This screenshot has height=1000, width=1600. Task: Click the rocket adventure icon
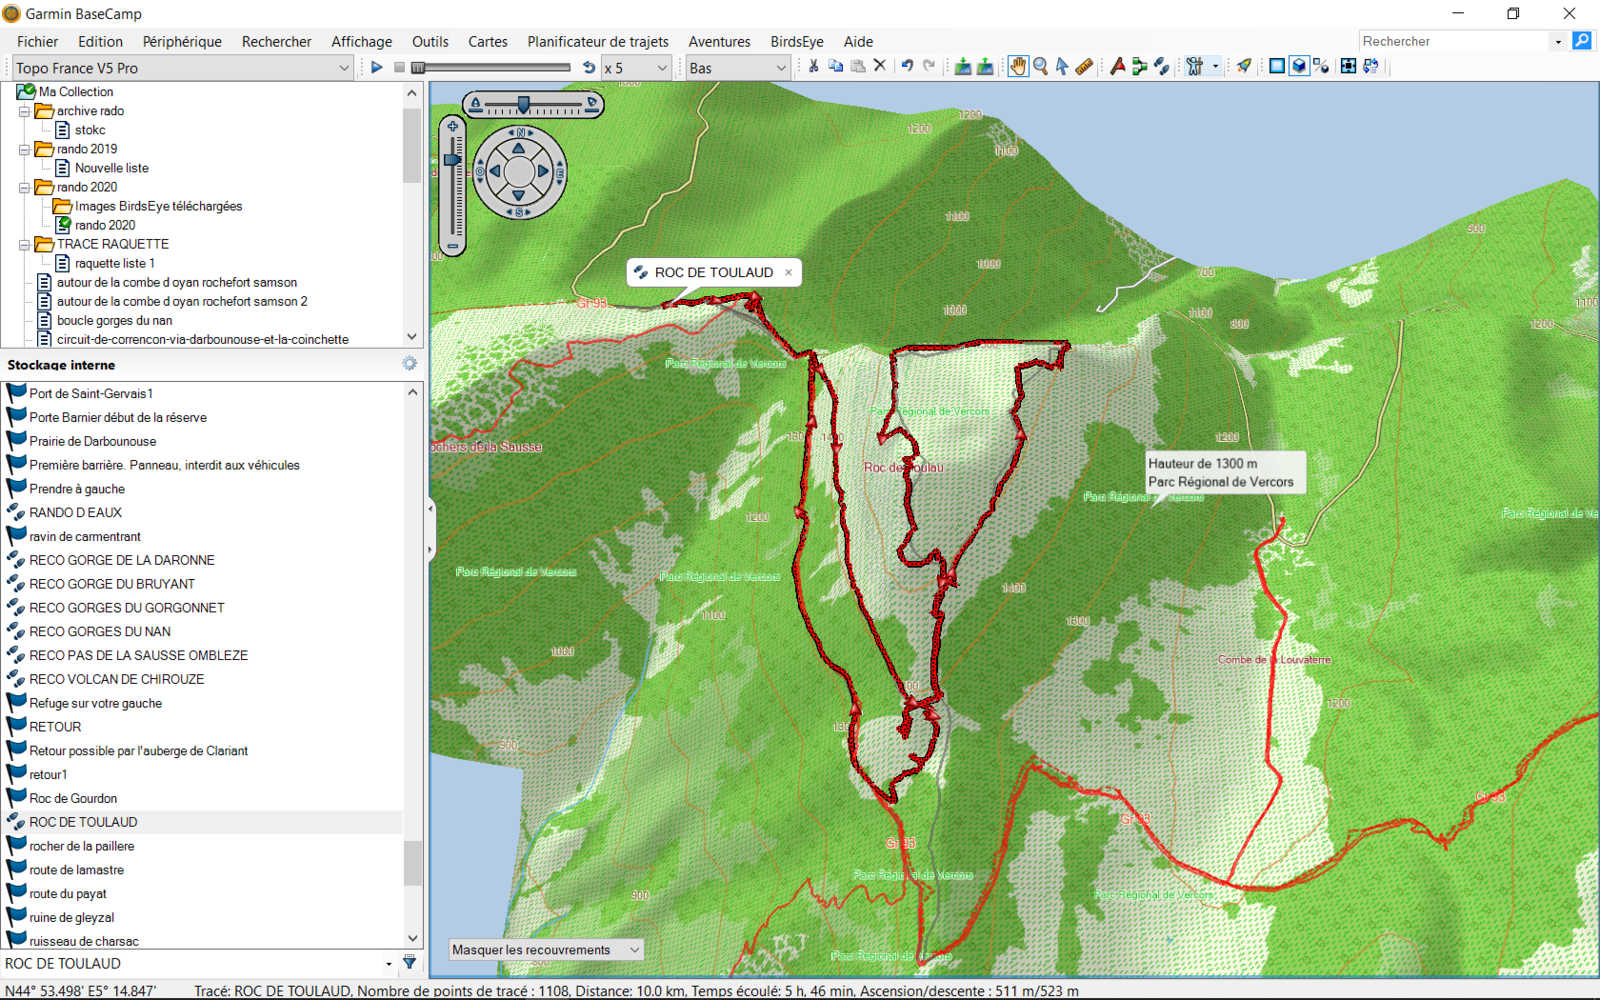[1244, 67]
